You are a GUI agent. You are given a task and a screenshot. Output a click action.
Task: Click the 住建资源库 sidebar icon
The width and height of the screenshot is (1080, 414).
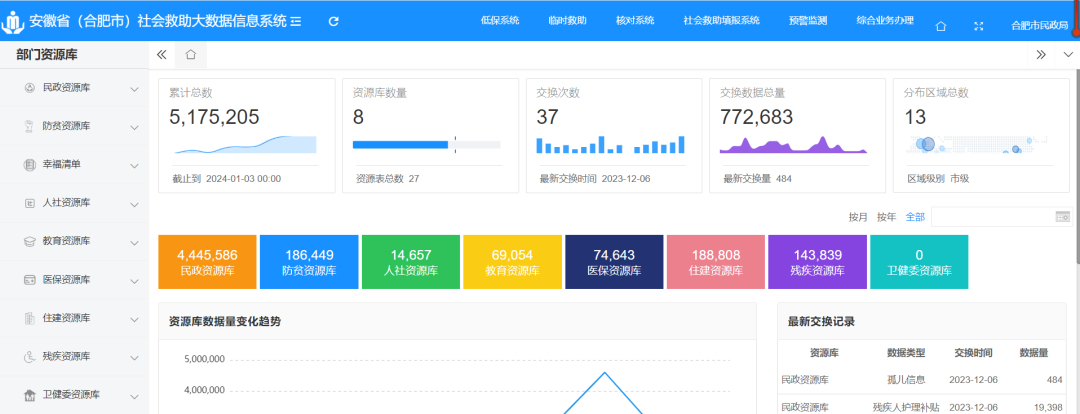click(30, 318)
